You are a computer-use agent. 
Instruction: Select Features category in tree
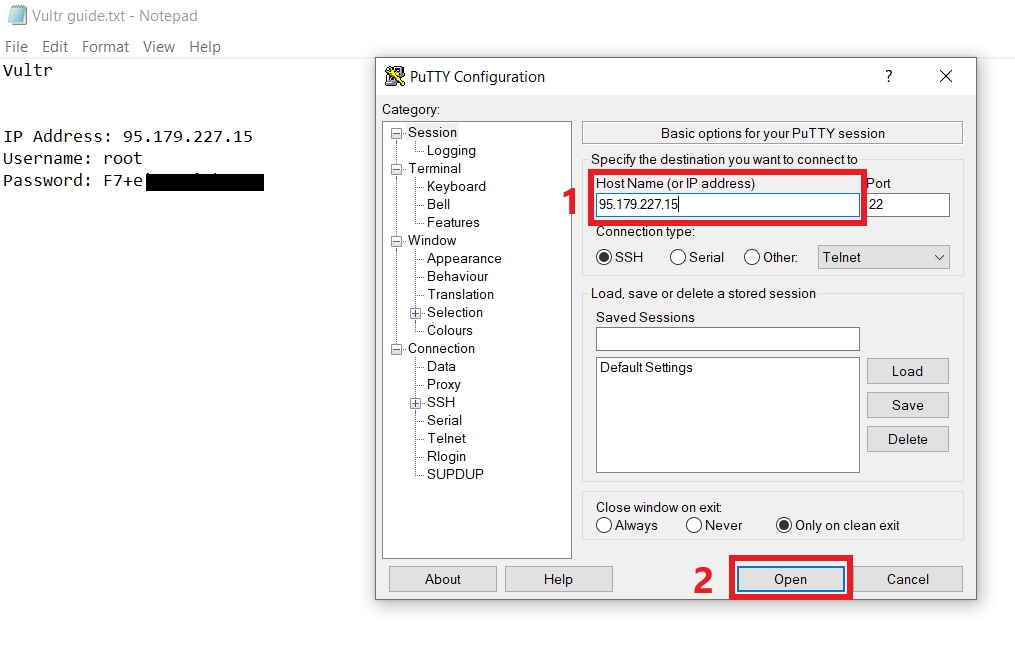tap(453, 222)
